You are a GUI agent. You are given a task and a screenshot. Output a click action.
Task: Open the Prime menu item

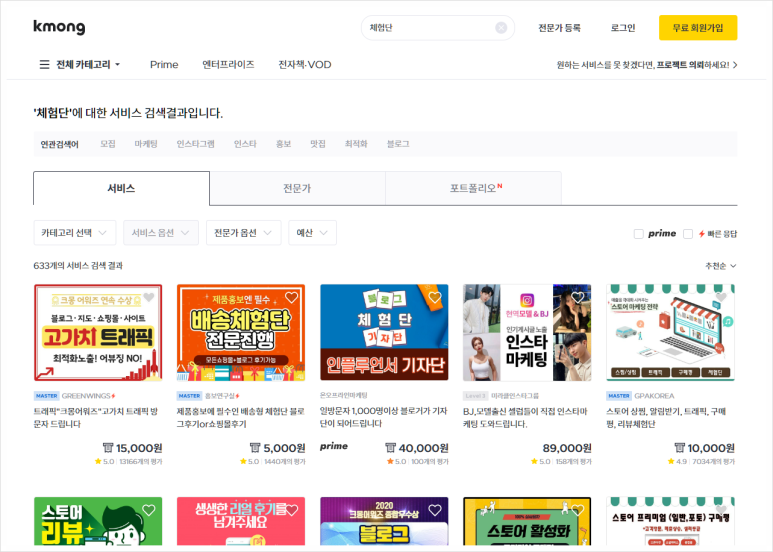[x=164, y=65]
